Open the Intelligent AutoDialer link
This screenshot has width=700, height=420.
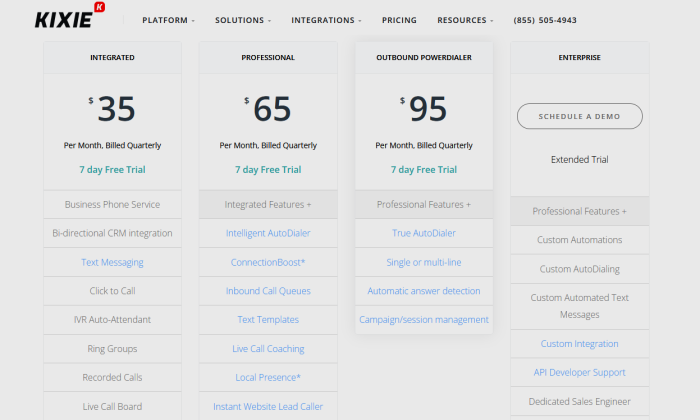(268, 233)
